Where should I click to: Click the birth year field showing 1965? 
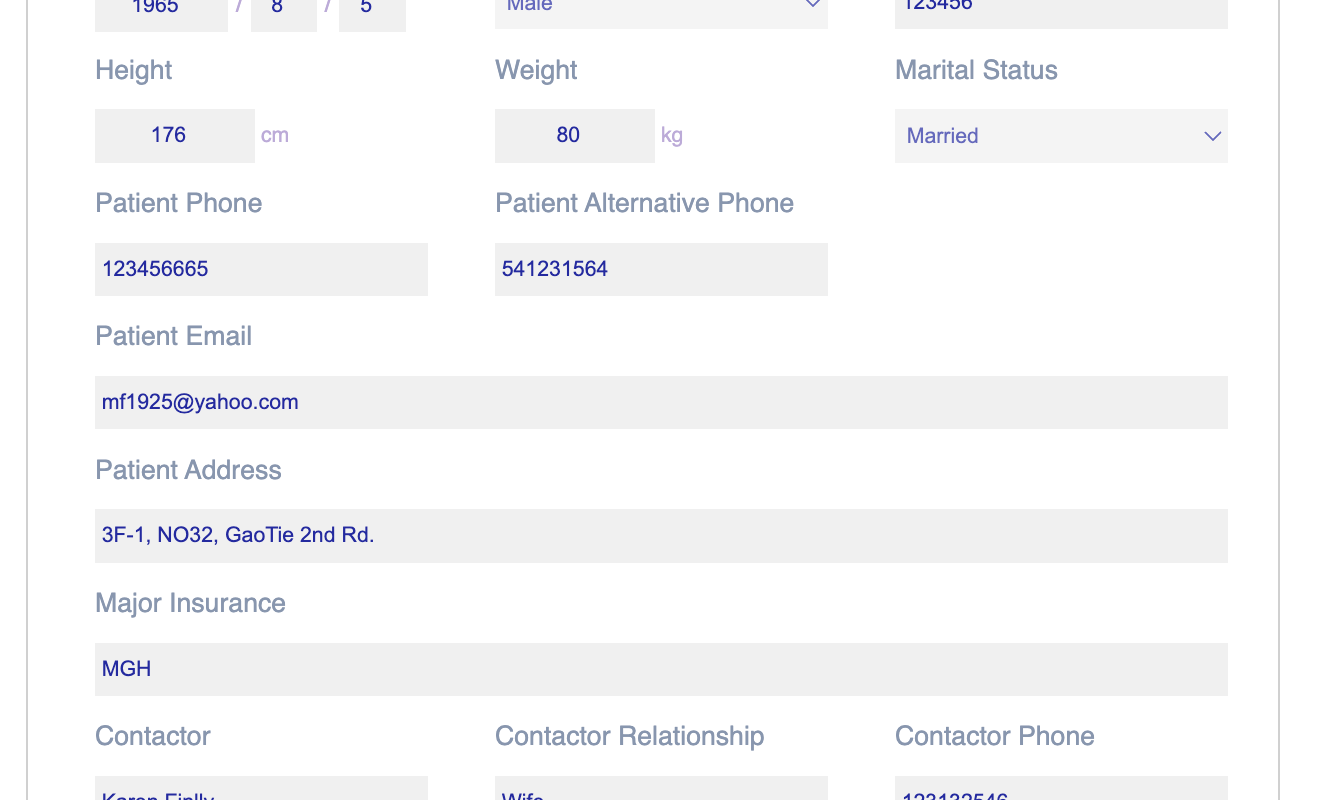(x=161, y=10)
